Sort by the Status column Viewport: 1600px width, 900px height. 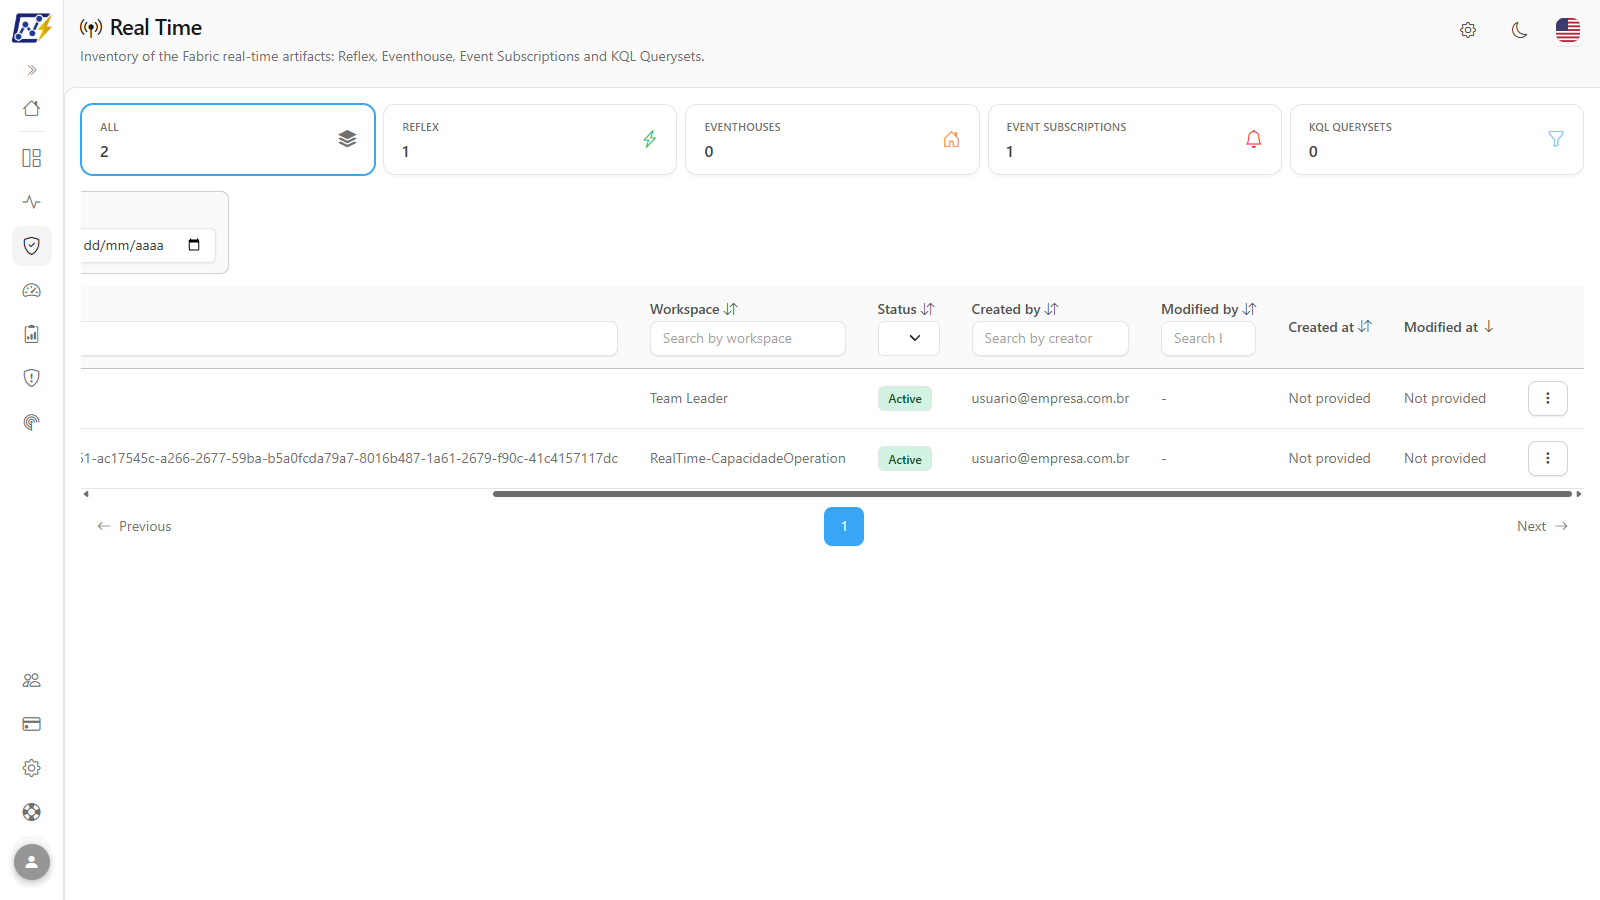[x=906, y=309]
